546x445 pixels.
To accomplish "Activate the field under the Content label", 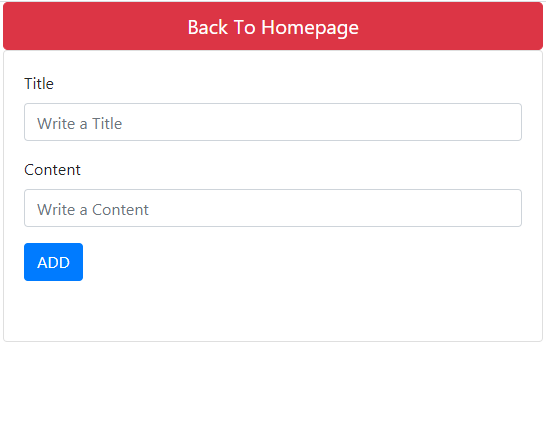I will 273,208.
